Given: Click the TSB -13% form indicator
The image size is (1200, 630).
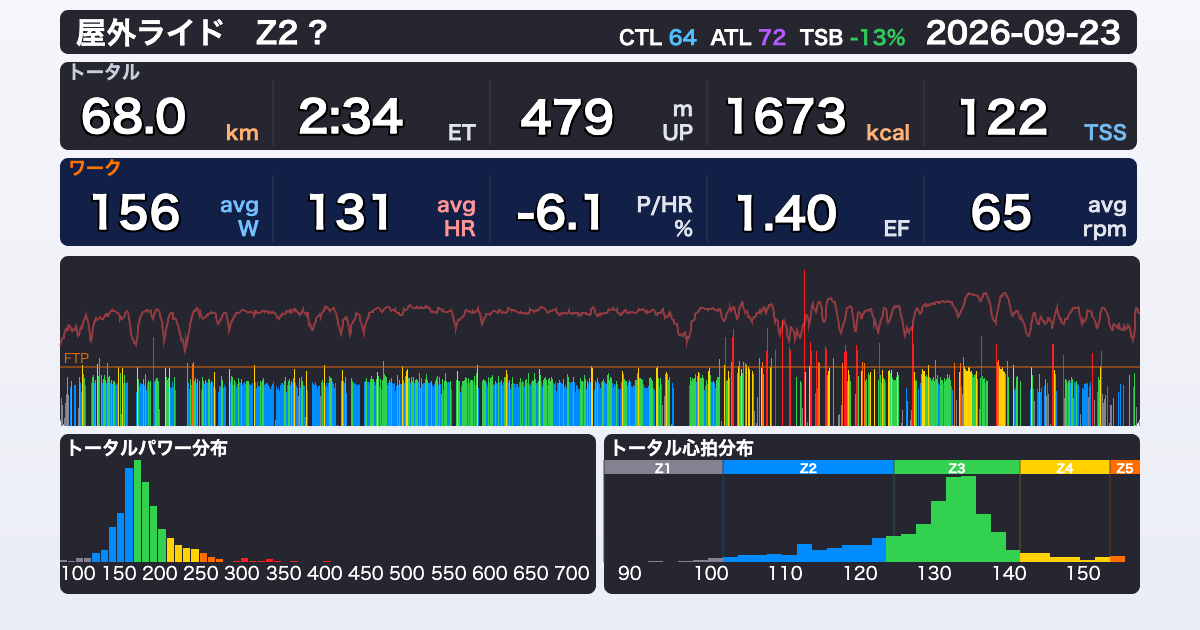Looking at the screenshot, I should (853, 38).
